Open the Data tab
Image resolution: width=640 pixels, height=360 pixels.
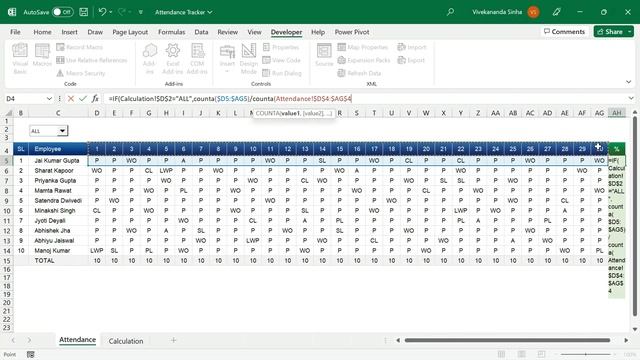(x=201, y=32)
